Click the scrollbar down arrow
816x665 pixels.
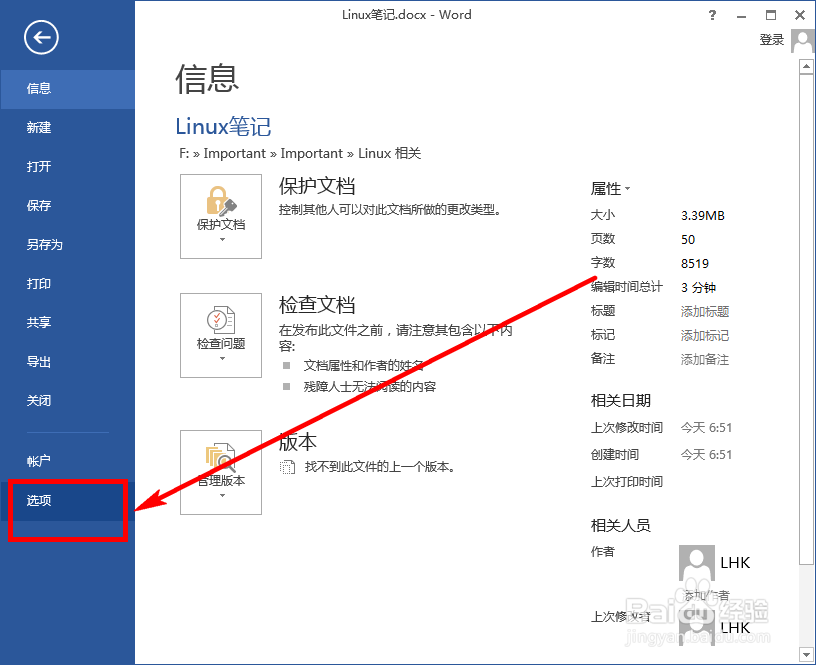(x=806, y=654)
